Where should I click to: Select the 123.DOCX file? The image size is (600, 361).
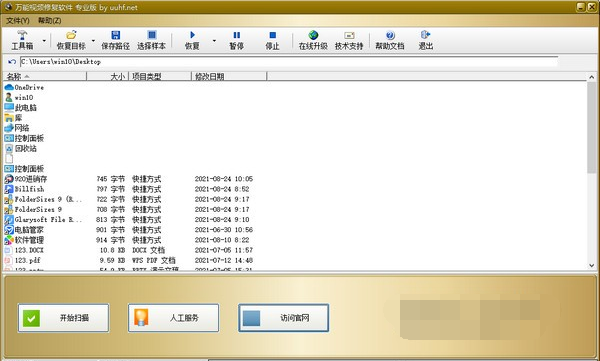pyautogui.click(x=24, y=250)
